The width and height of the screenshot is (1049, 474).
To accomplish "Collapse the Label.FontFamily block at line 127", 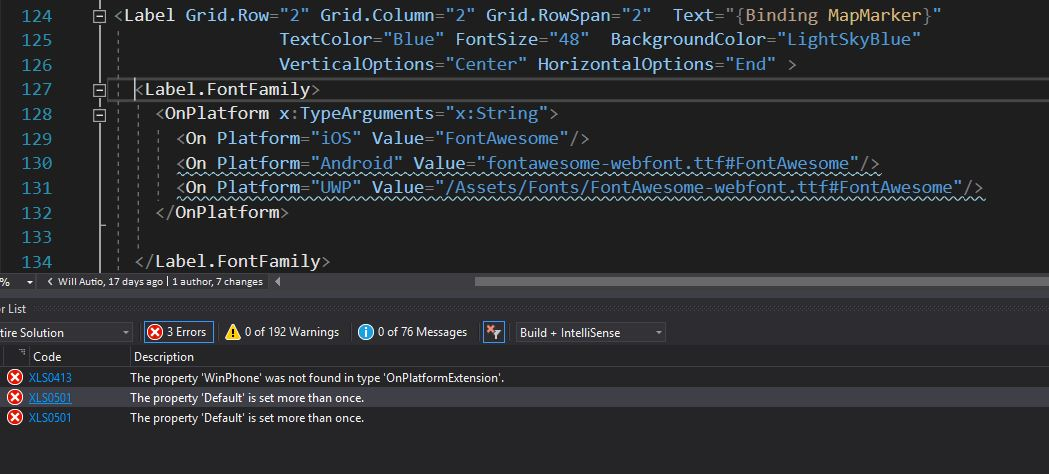I will [99, 90].
